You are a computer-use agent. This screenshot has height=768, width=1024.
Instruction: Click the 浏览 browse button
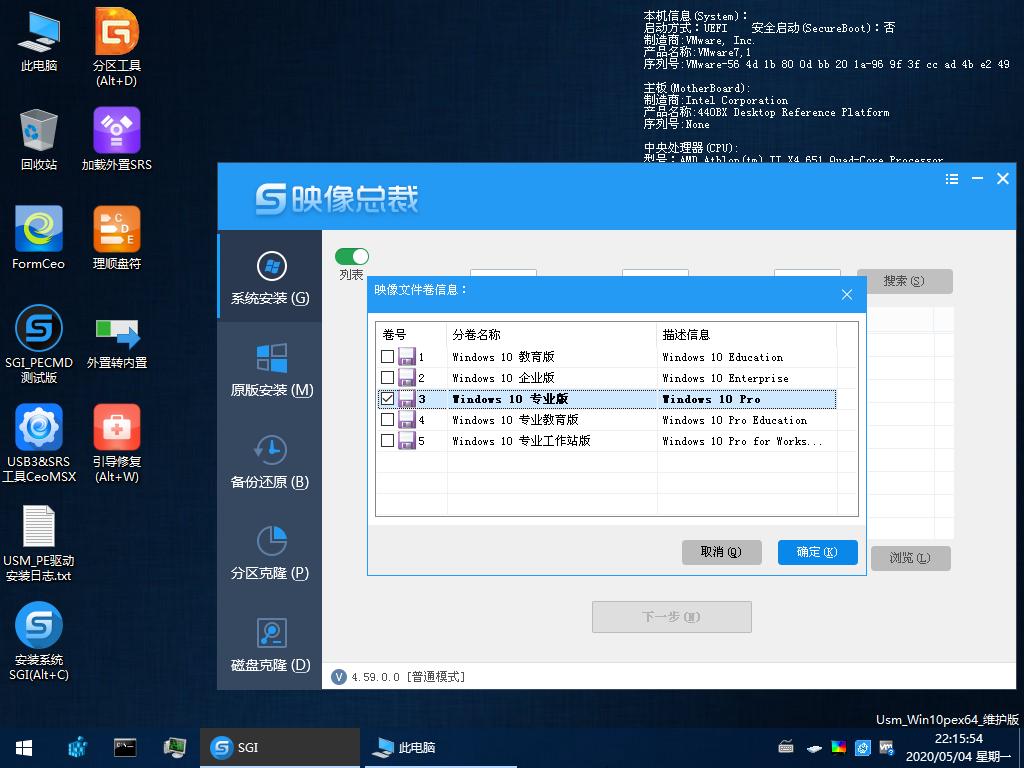[x=911, y=558]
